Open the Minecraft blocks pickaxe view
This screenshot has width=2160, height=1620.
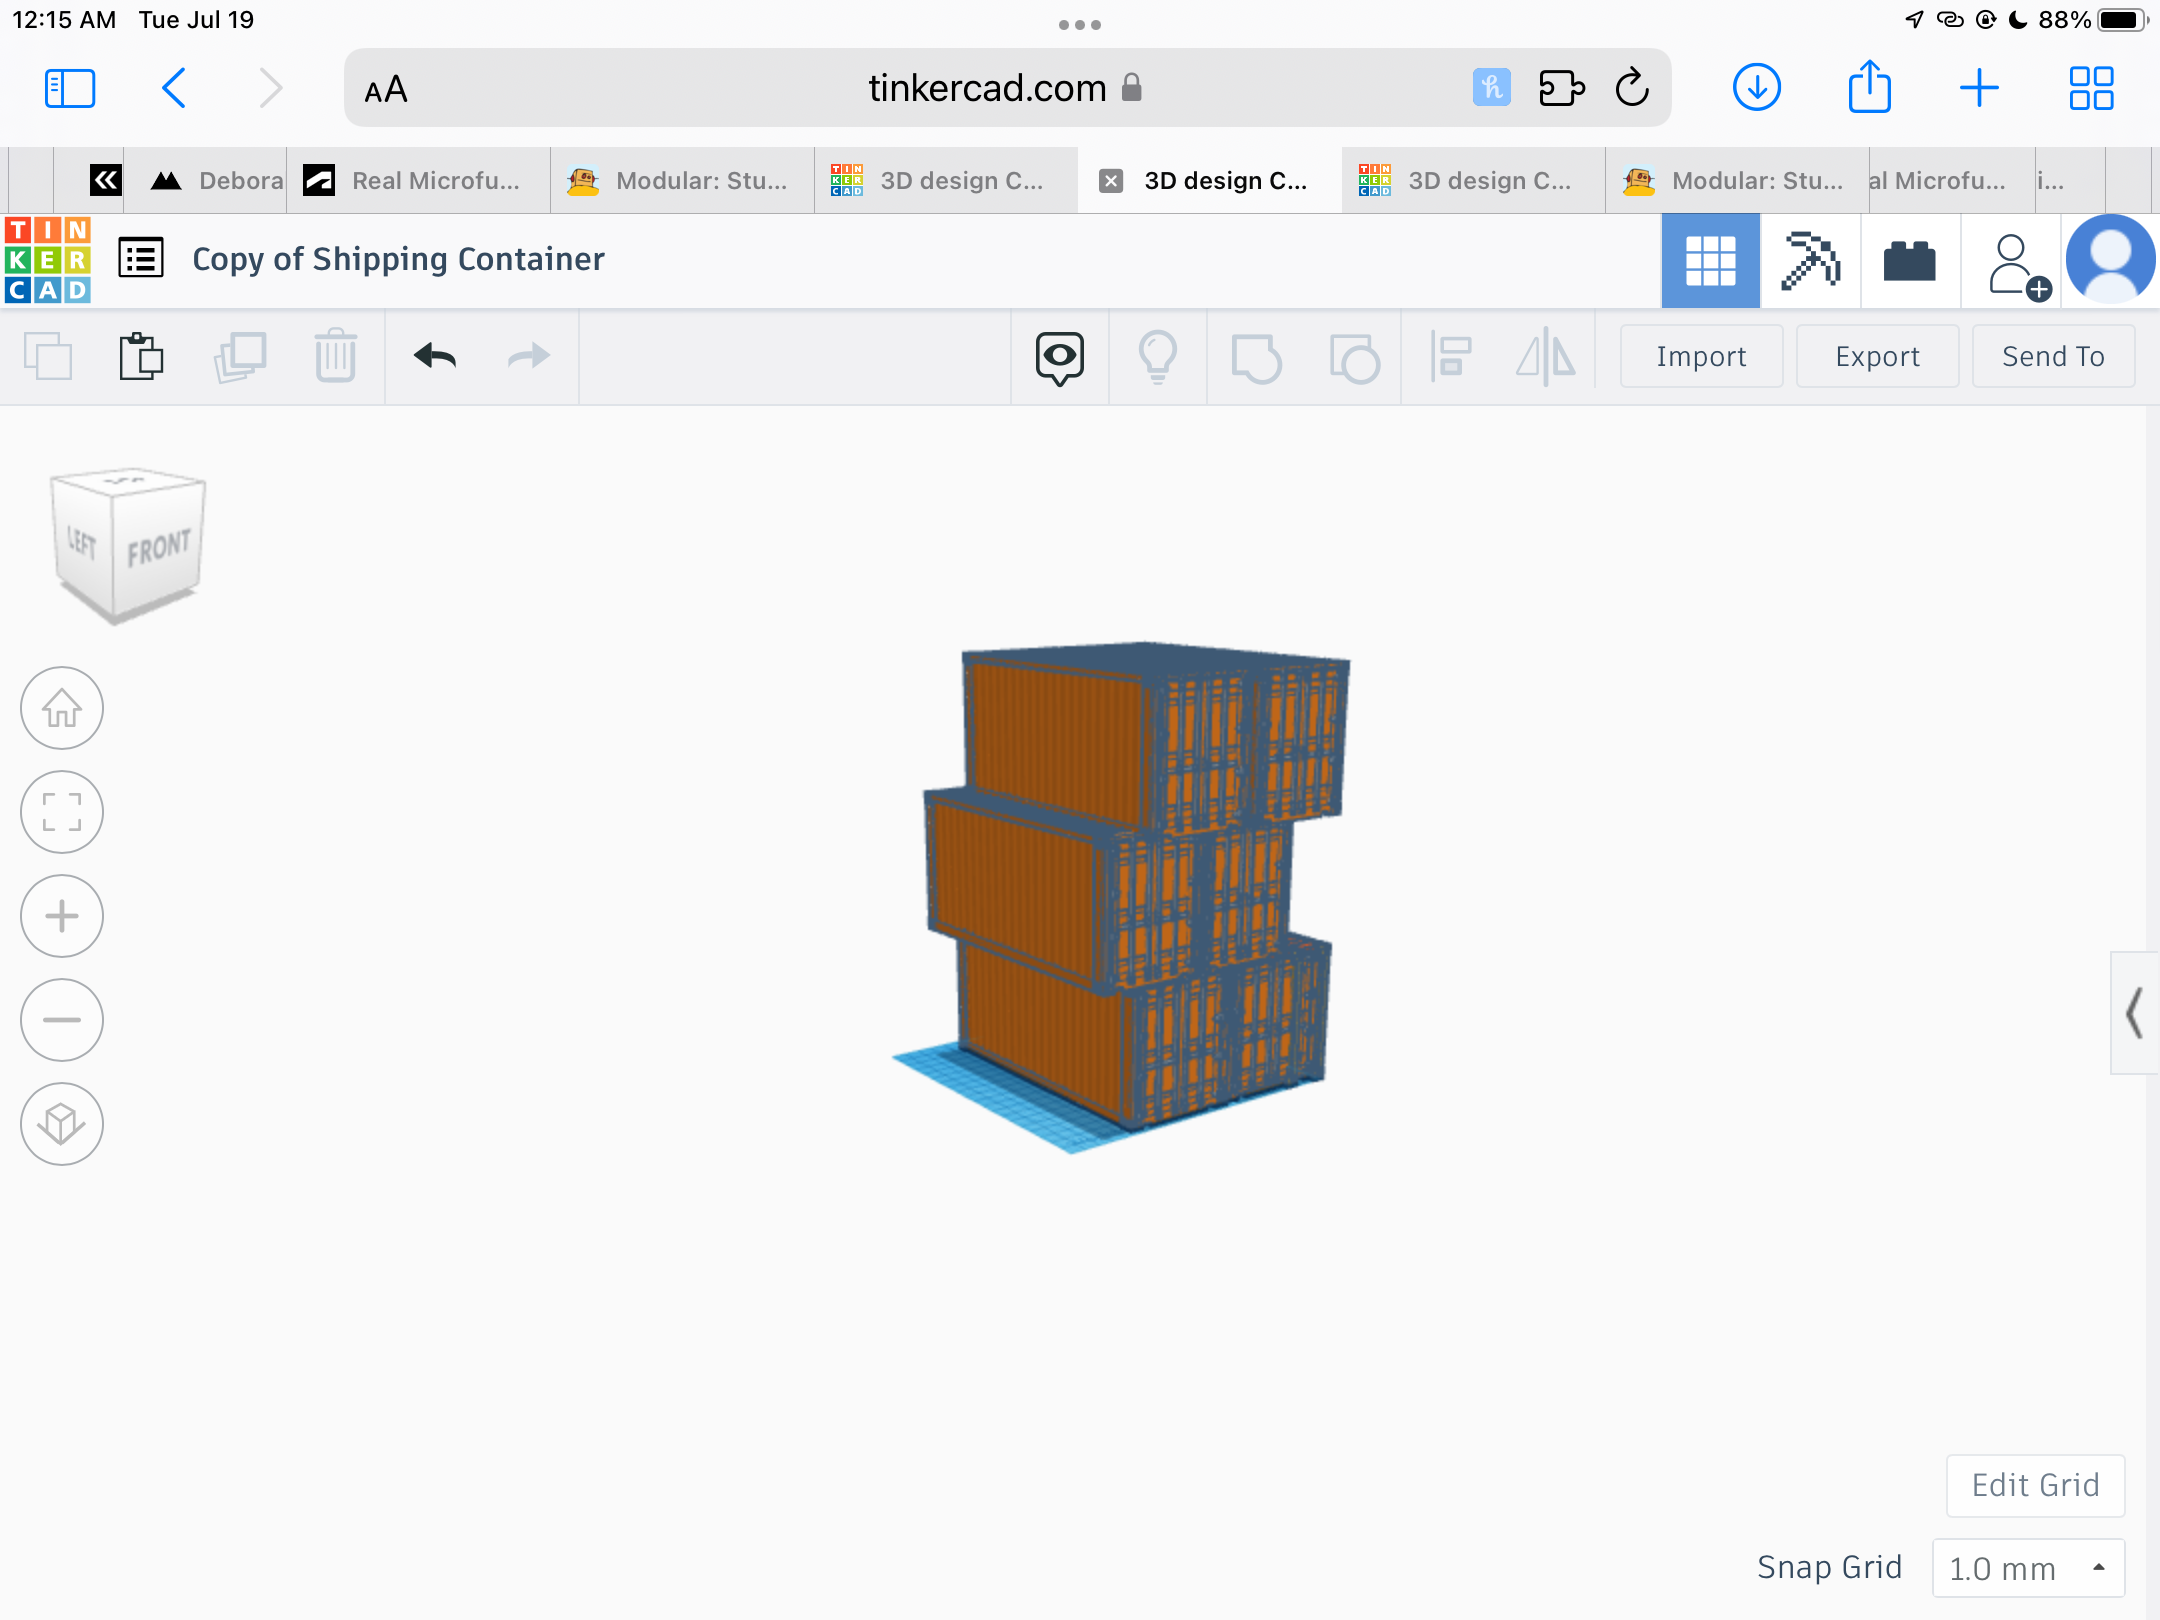click(1810, 261)
